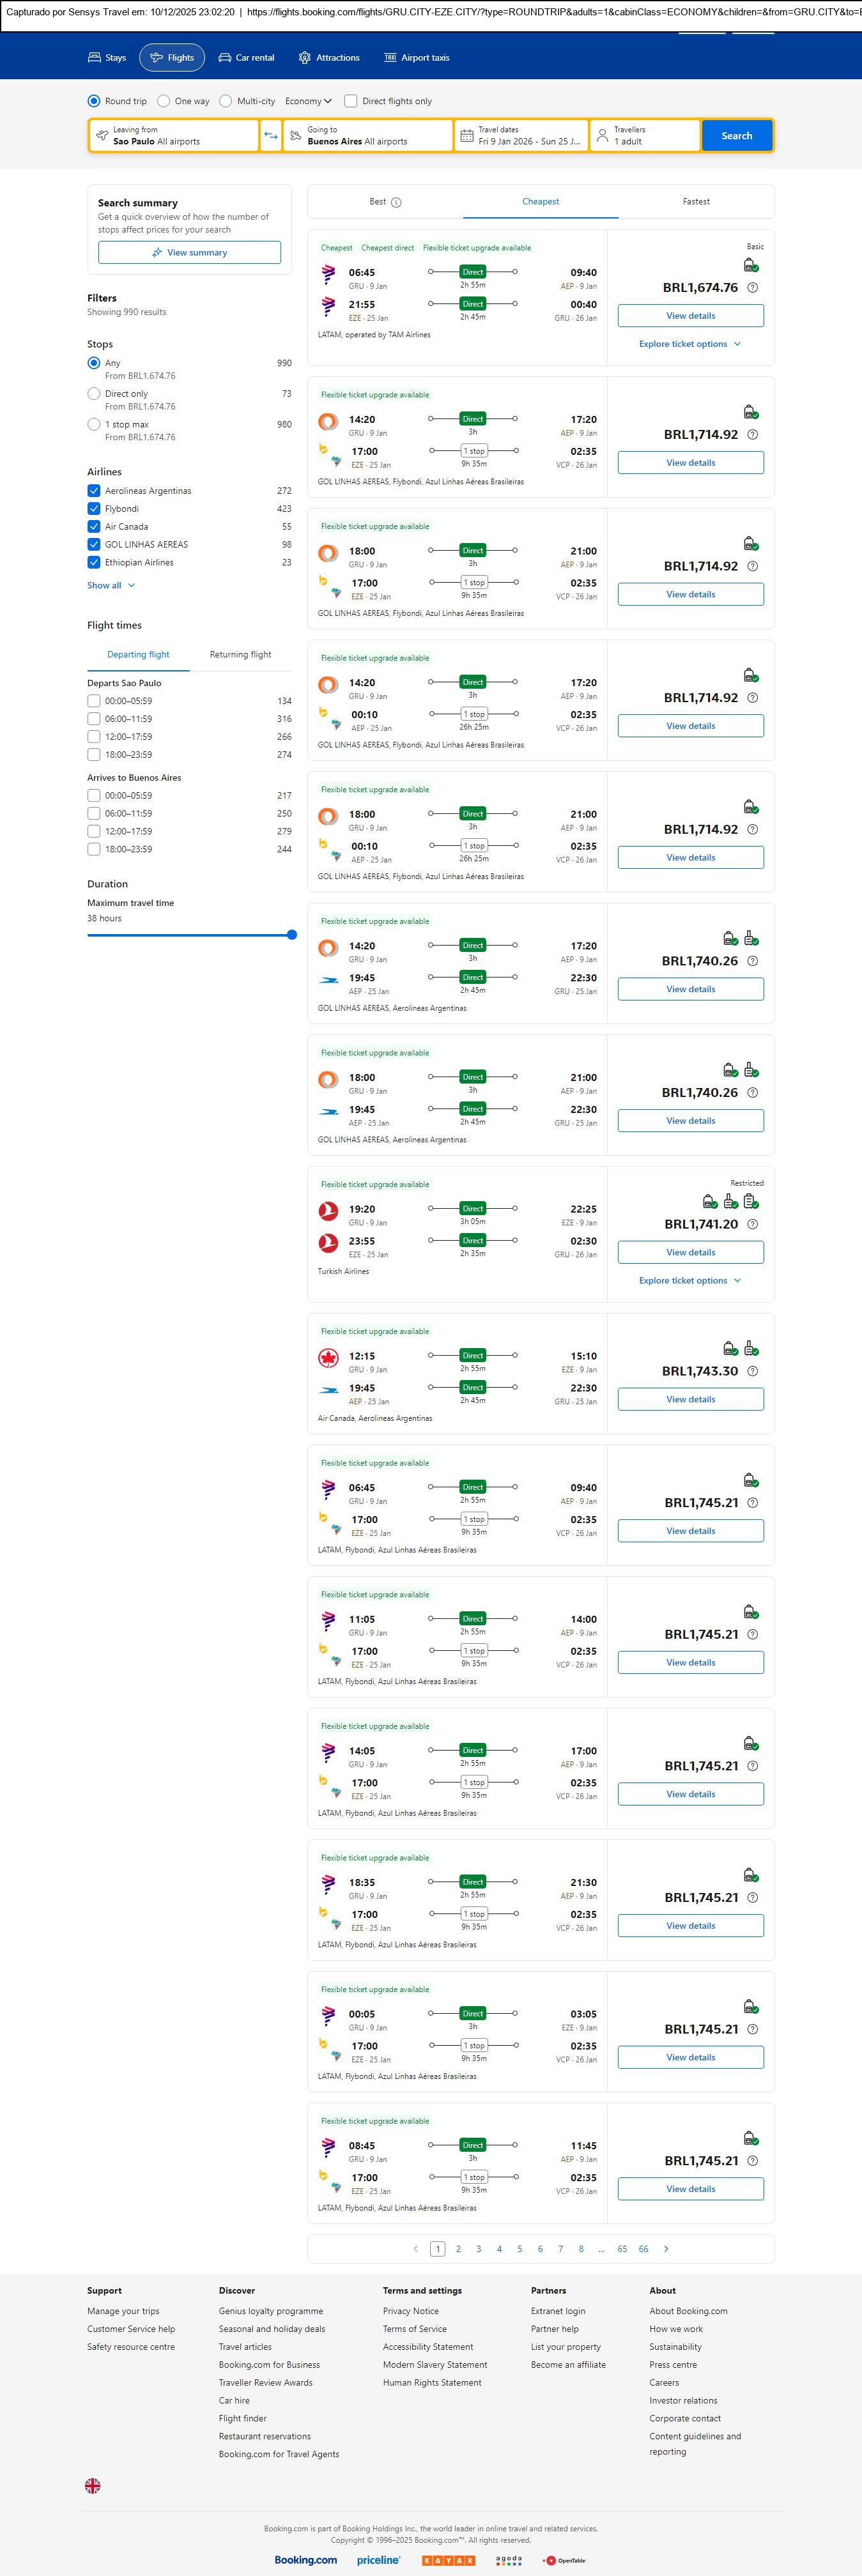Click the calendar icon in Travel dates field
The width and height of the screenshot is (862, 2576).
point(466,136)
